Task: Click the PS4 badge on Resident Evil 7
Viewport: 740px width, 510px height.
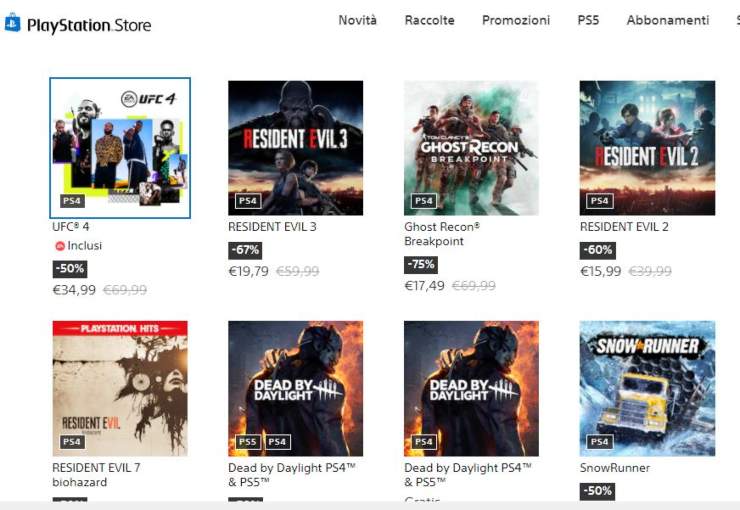Action: [72, 442]
